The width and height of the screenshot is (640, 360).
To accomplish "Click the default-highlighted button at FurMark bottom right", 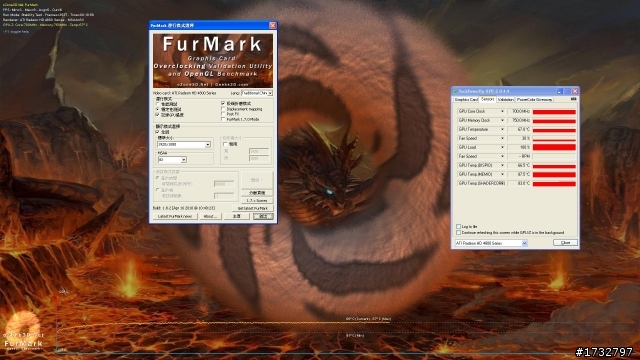I will pyautogui.click(x=263, y=216).
